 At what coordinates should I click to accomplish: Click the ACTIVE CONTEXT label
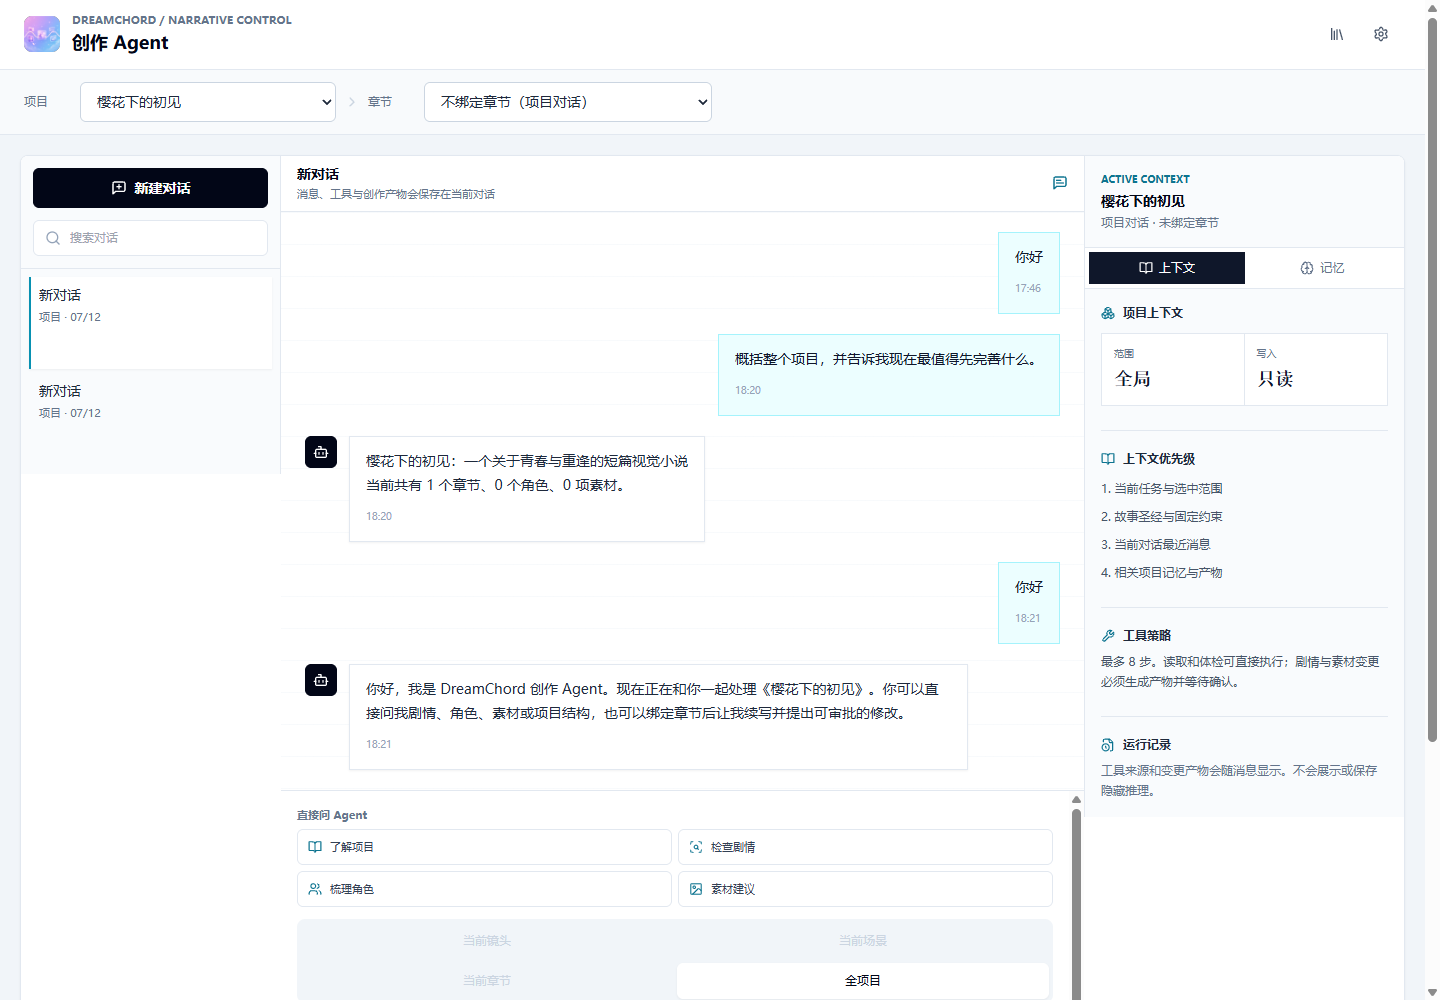(x=1145, y=179)
